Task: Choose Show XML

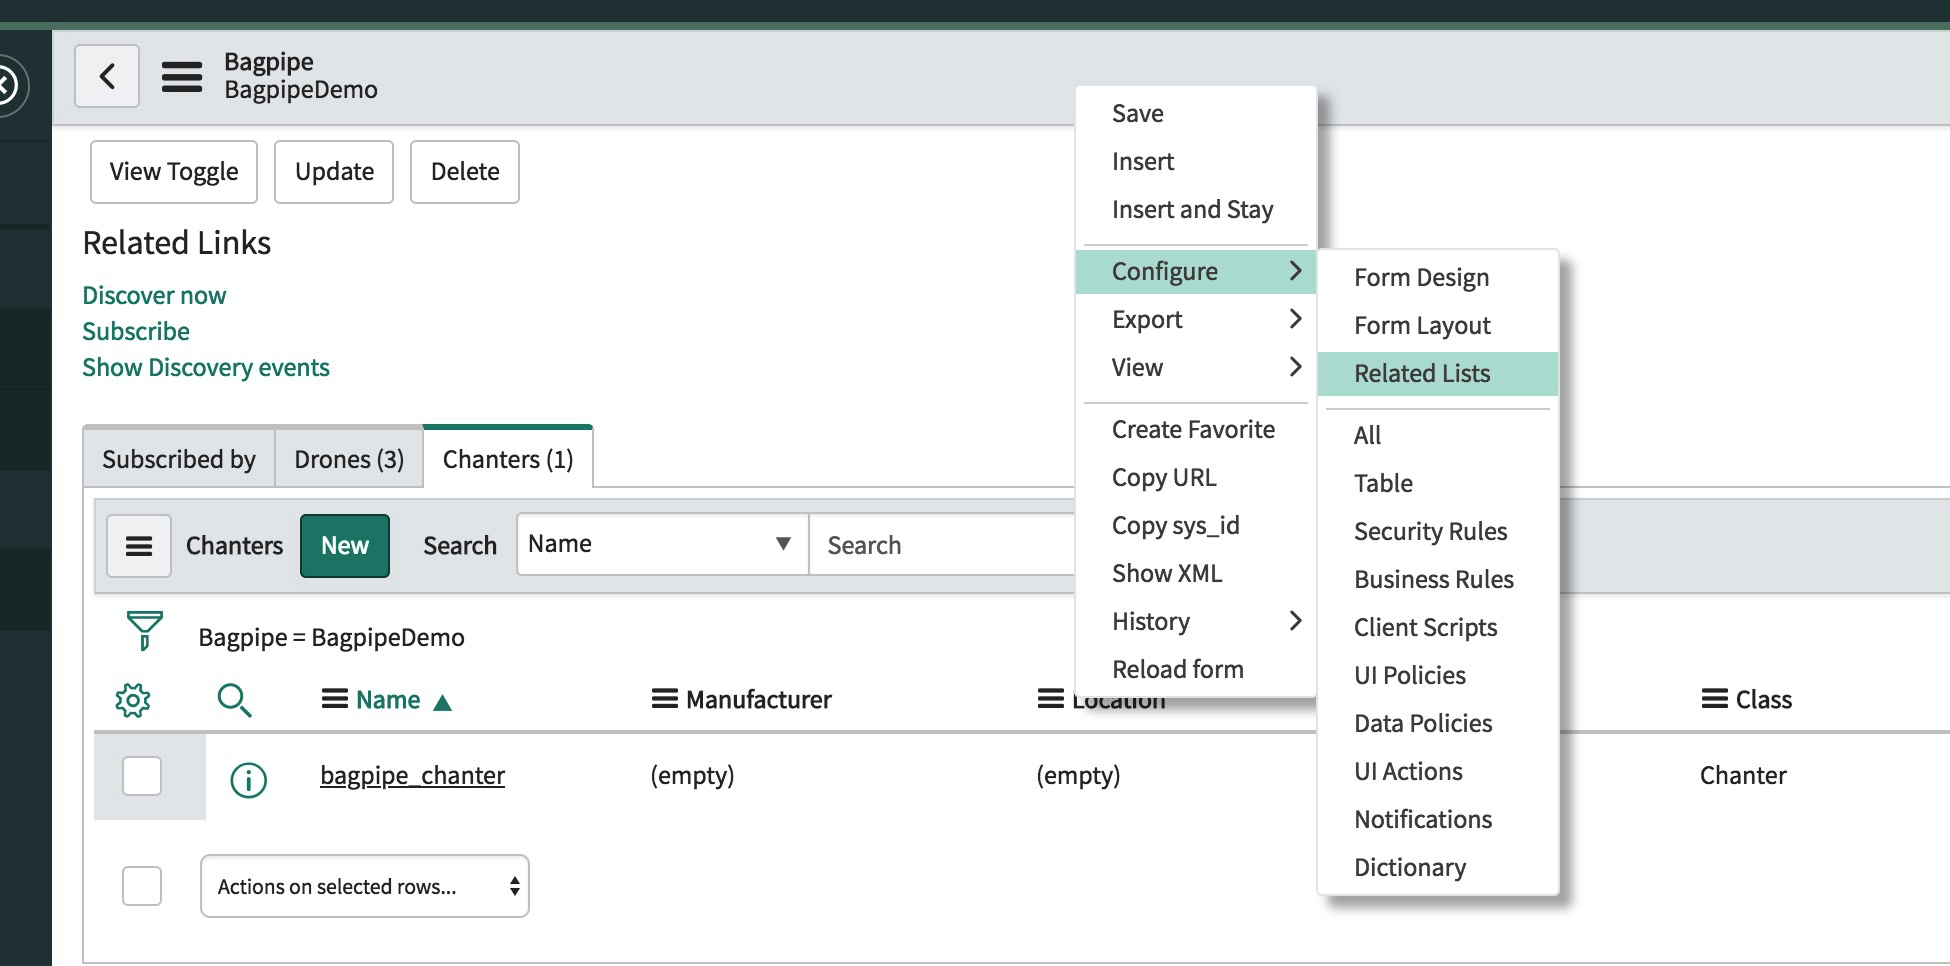Action: pyautogui.click(x=1195, y=573)
